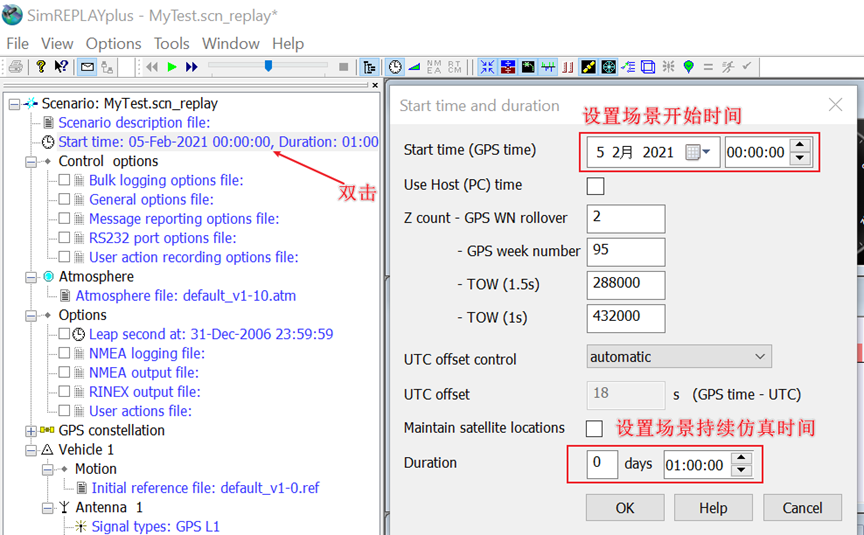The image size is (864, 535).
Task: Open the Options menu
Action: [113, 43]
